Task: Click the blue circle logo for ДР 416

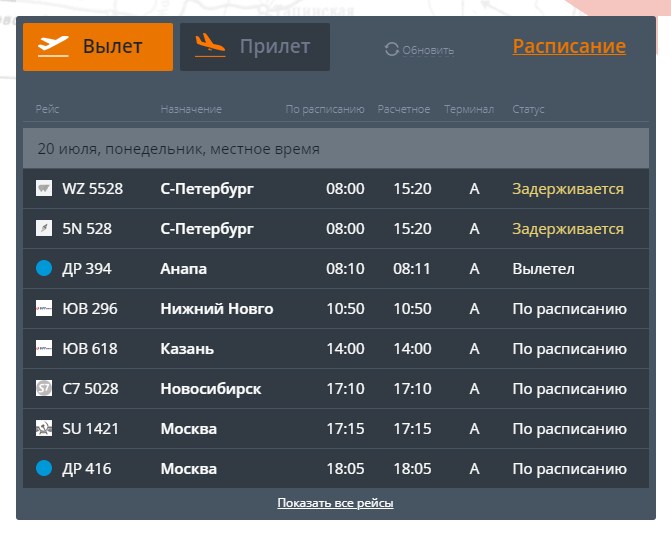Action: pos(44,468)
